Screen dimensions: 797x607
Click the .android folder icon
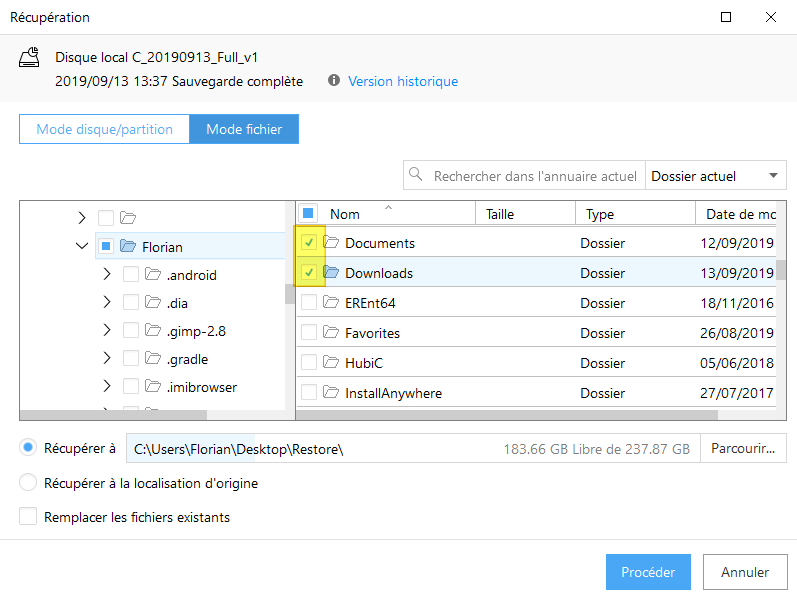click(152, 275)
